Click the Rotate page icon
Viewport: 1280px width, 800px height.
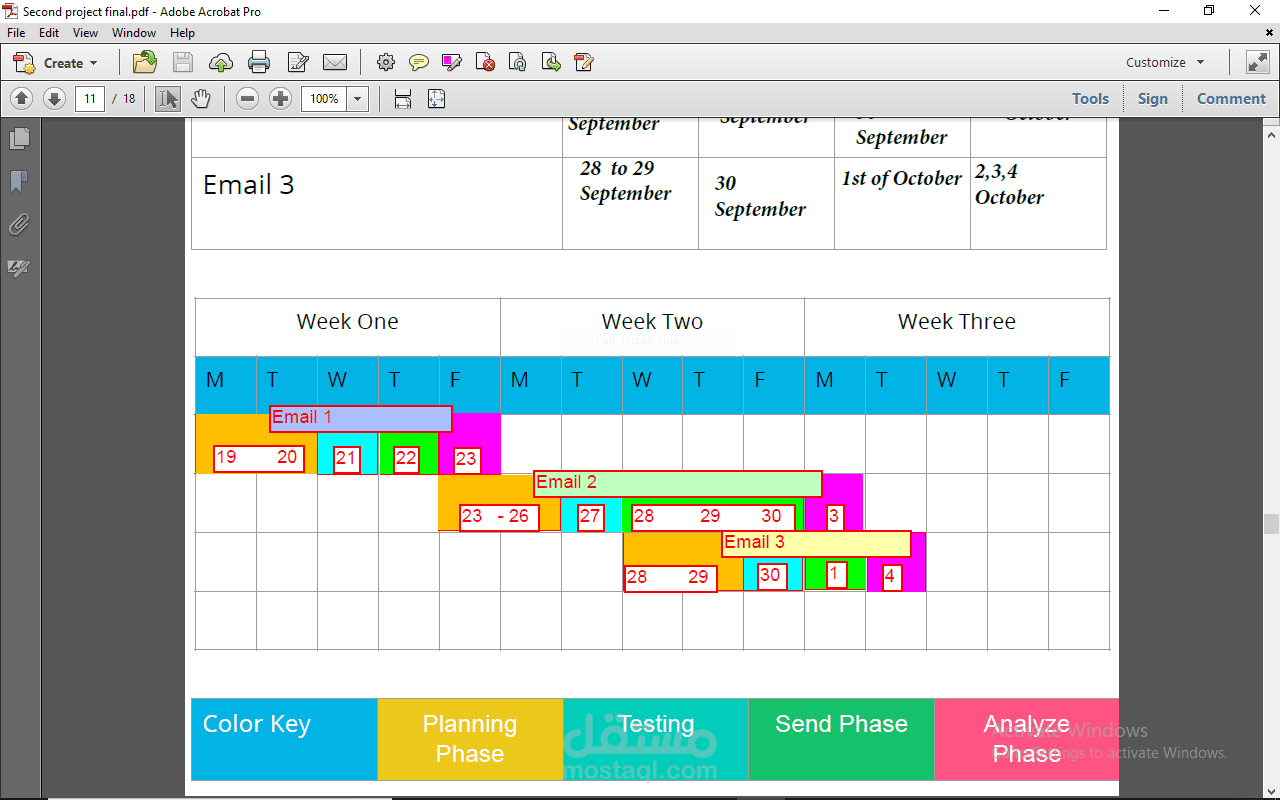point(518,62)
